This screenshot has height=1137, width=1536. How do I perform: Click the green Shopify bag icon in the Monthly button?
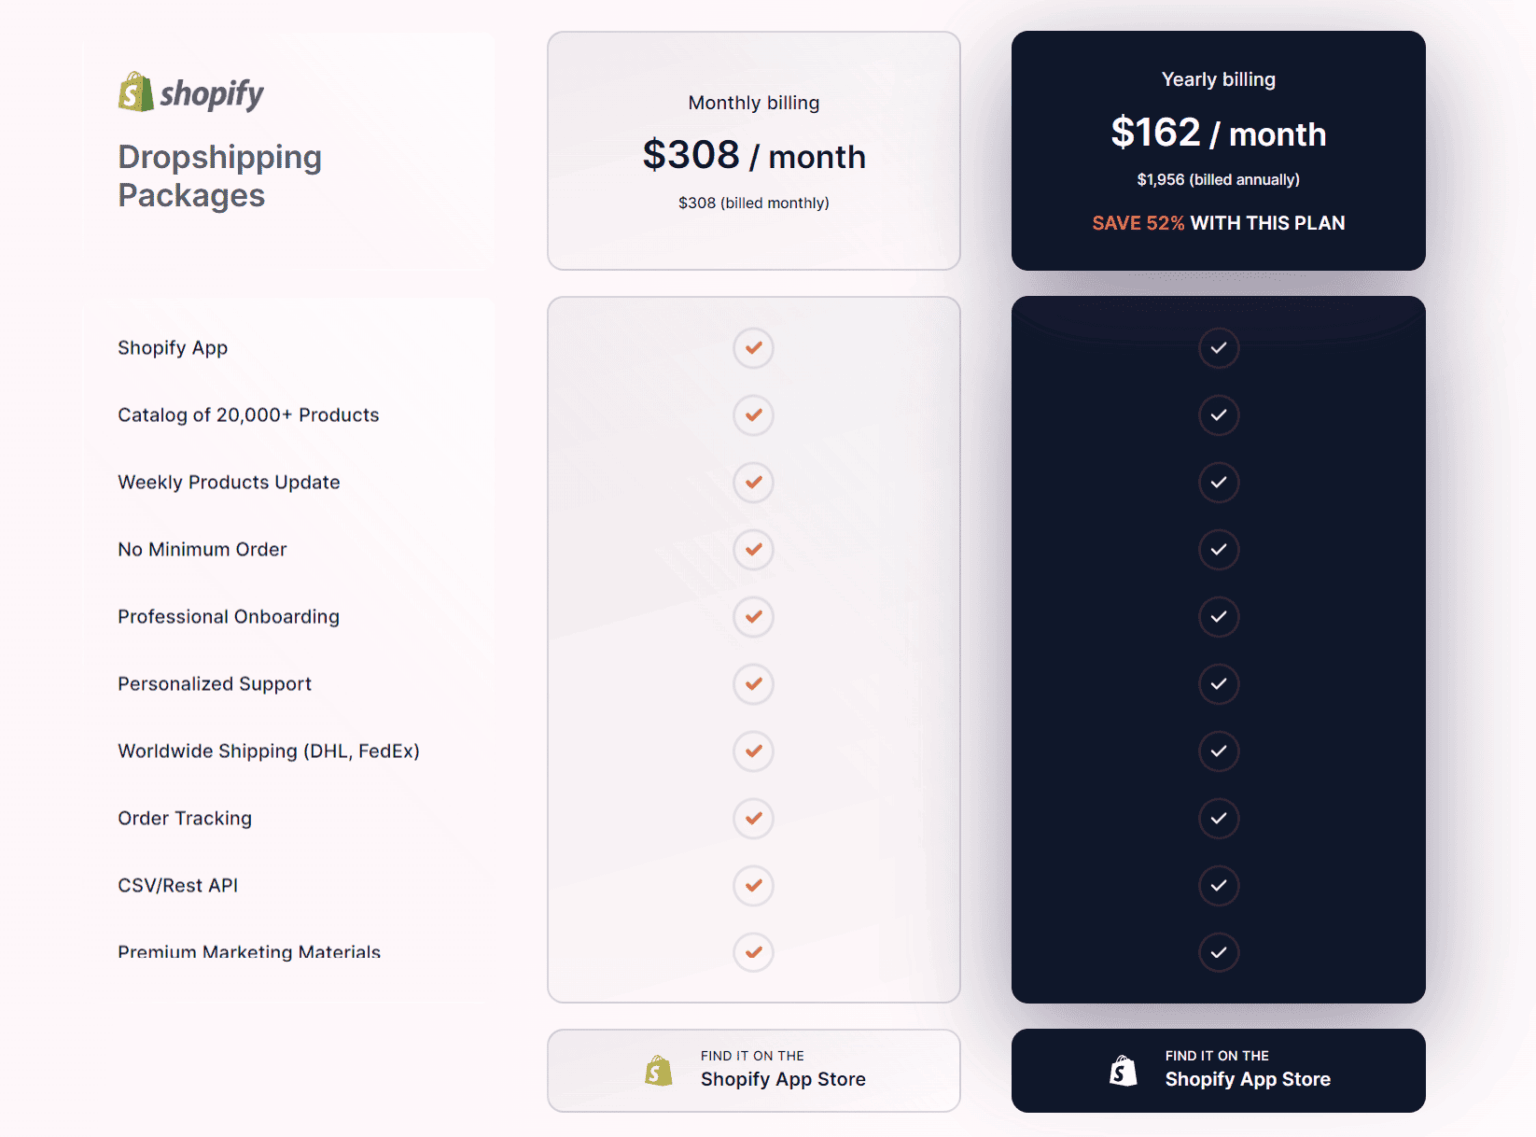(659, 1070)
